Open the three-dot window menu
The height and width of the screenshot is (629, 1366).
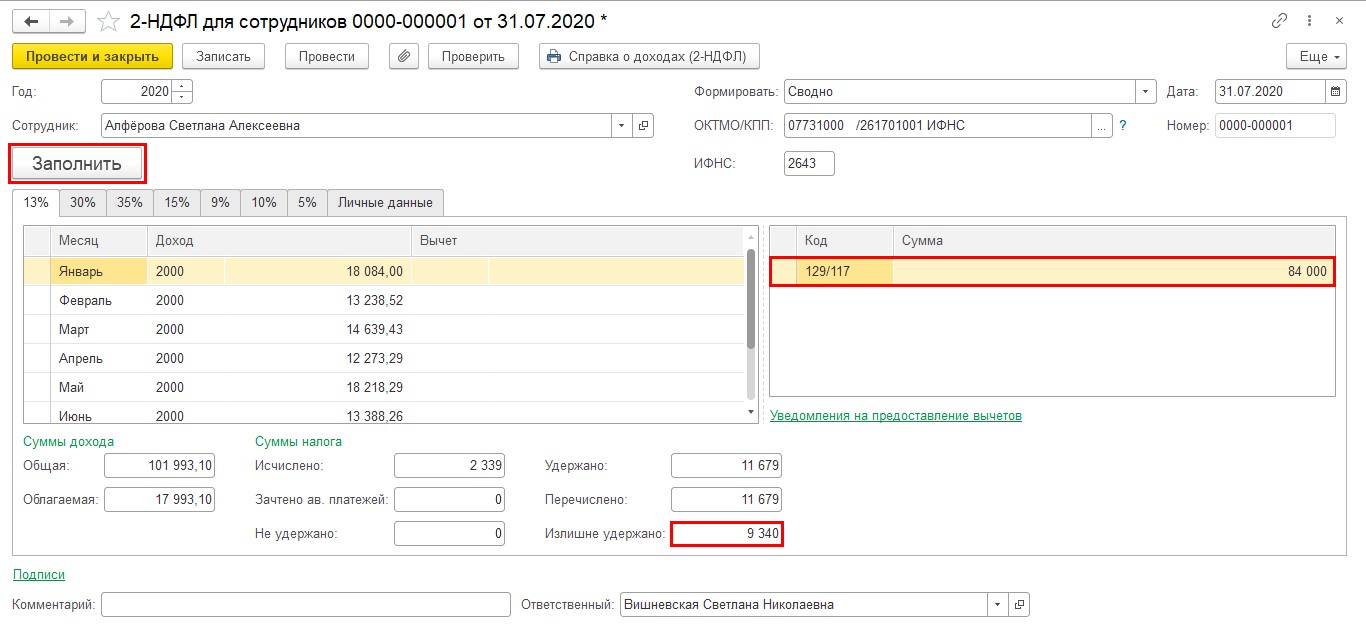coord(1309,20)
